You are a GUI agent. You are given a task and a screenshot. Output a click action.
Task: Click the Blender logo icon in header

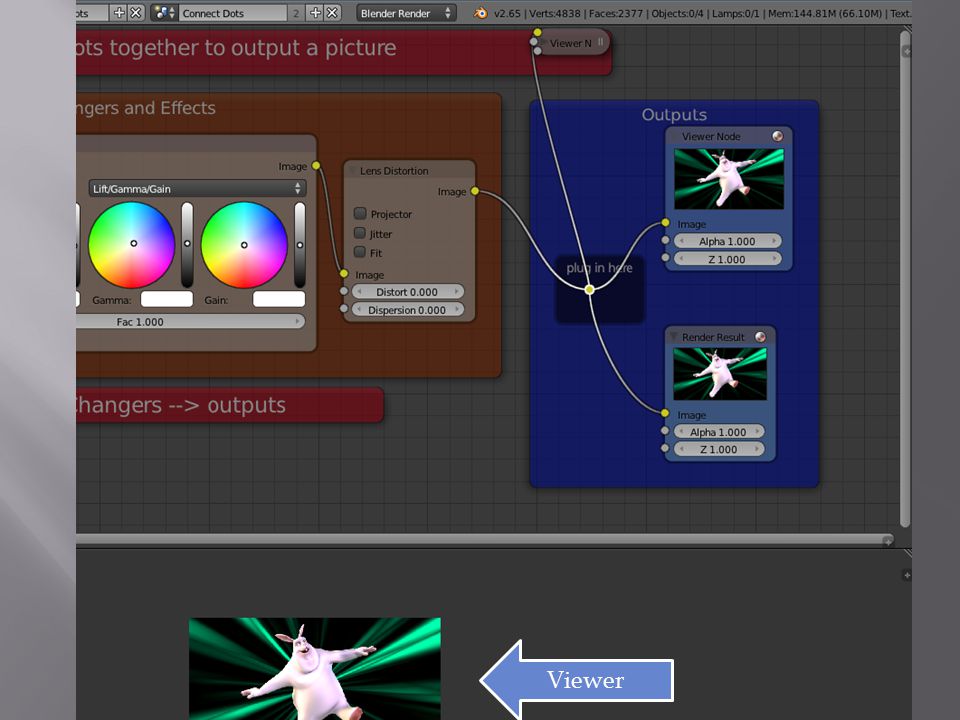(x=481, y=13)
